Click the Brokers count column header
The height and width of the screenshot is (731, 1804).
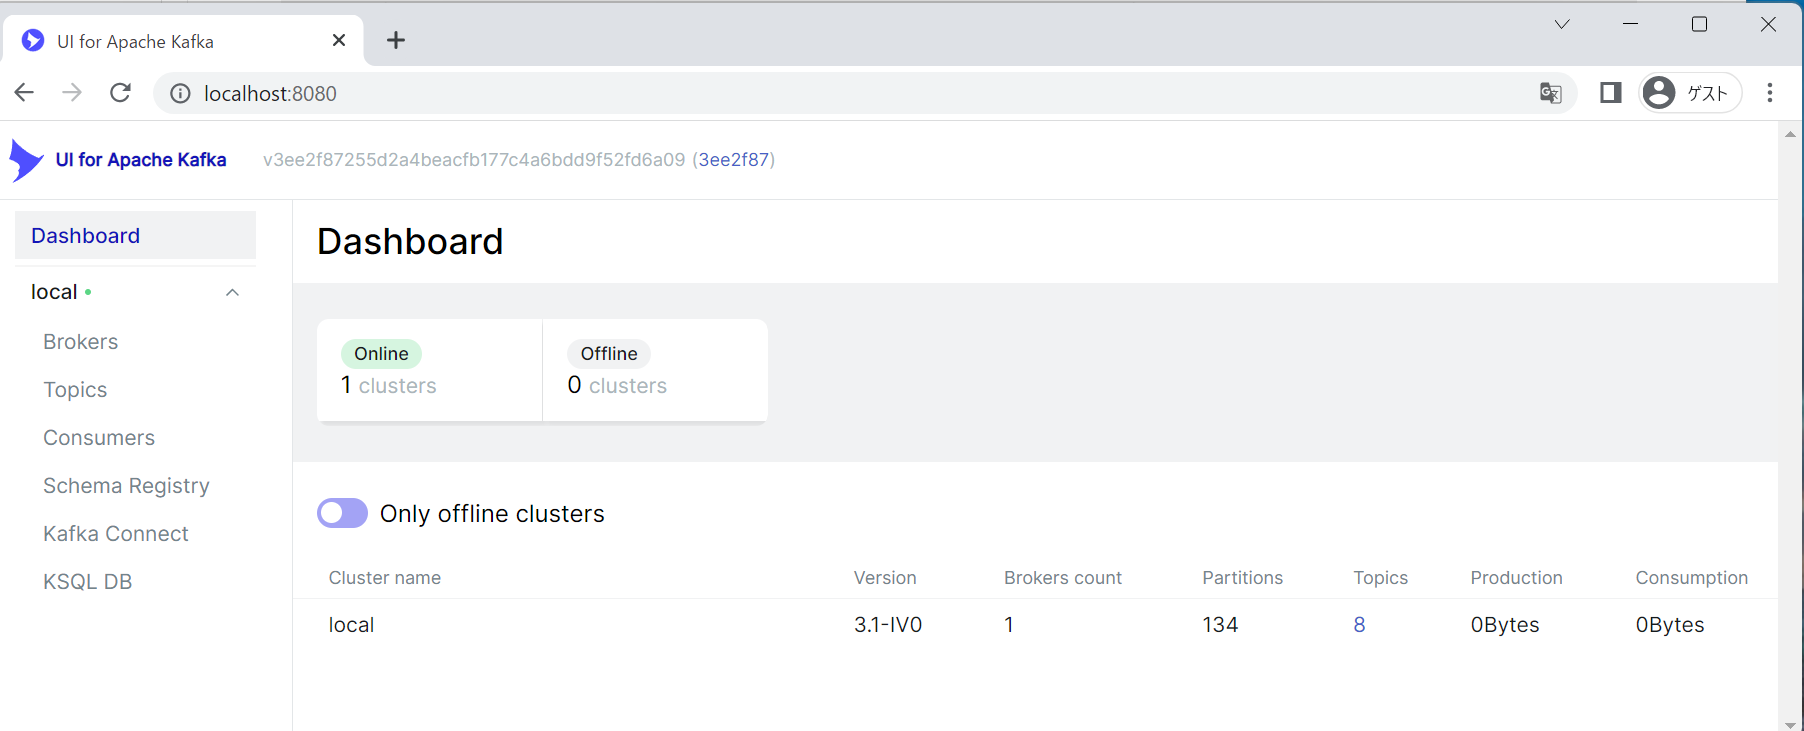click(x=1063, y=578)
